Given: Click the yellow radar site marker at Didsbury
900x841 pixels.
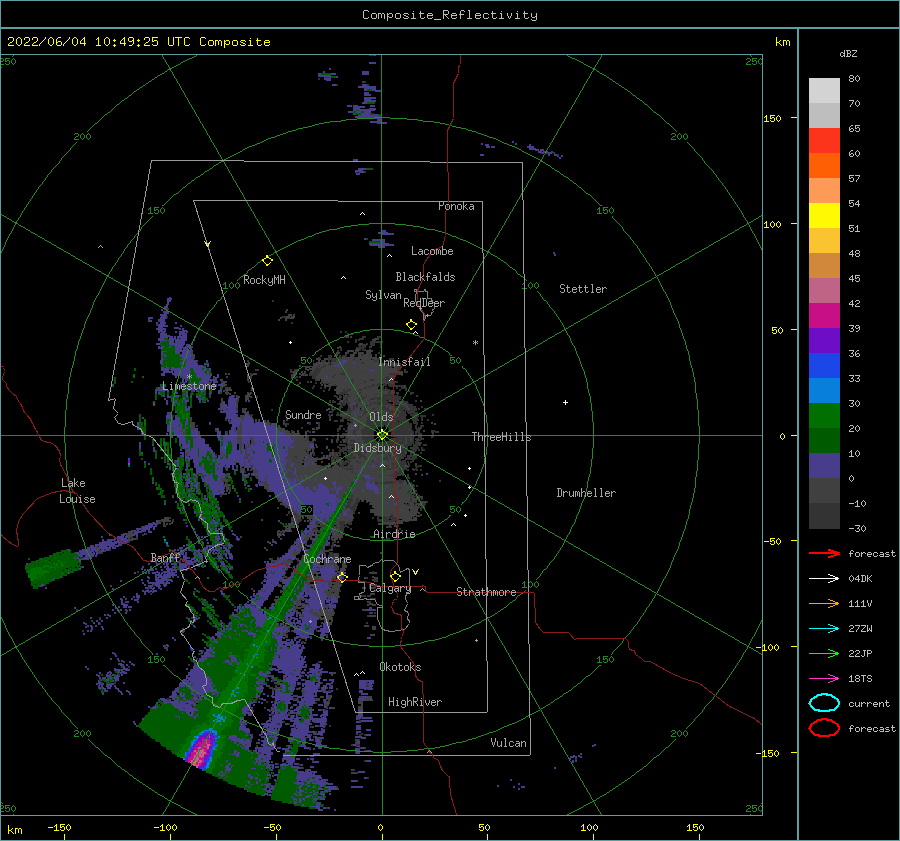Looking at the screenshot, I should pyautogui.click(x=382, y=435).
